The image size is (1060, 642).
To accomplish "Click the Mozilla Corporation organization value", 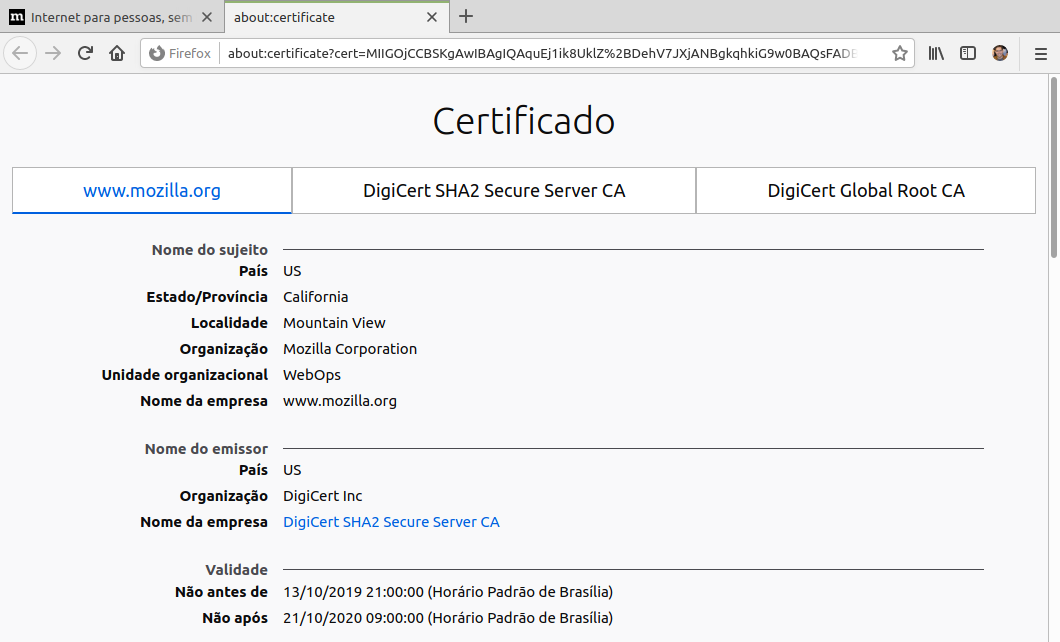I will (x=350, y=349).
